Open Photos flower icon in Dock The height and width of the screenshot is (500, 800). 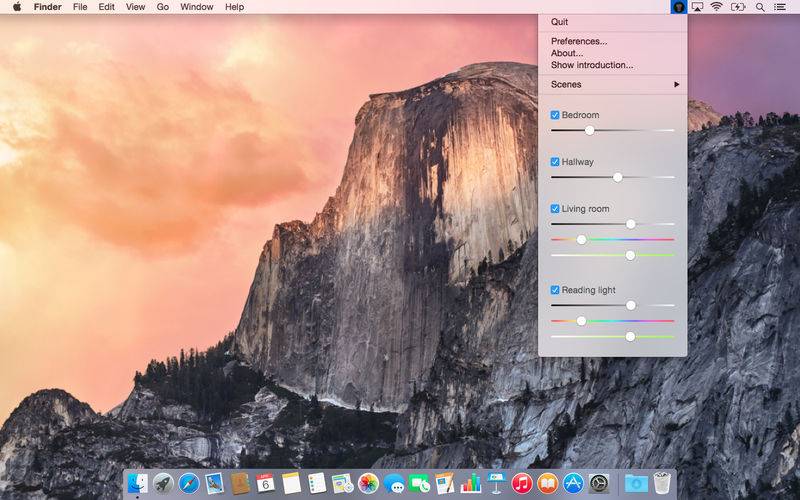pos(368,483)
